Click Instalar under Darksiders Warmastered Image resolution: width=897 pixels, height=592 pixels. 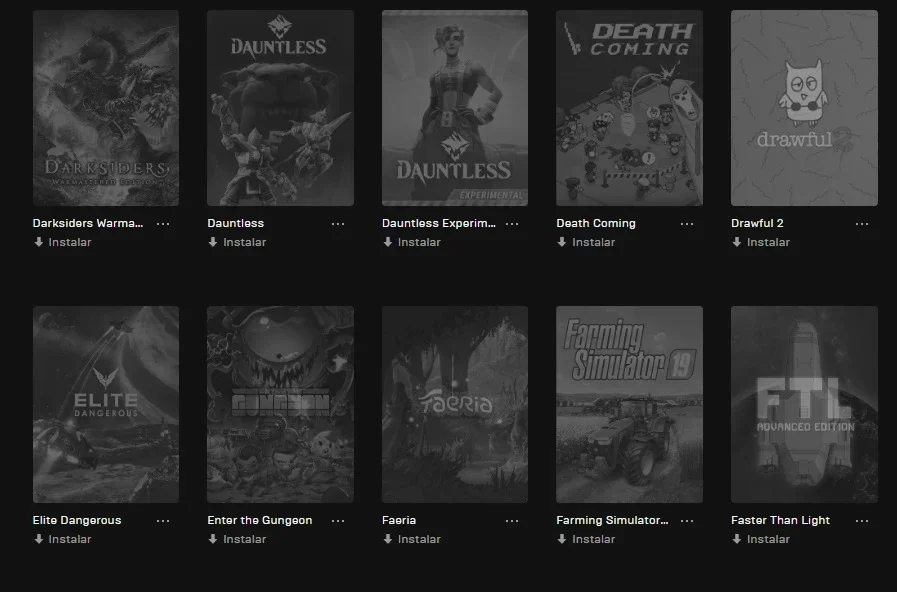click(62, 242)
